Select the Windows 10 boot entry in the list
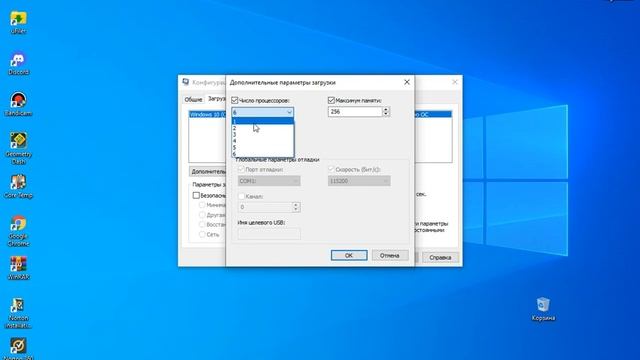This screenshot has height=360, width=640. click(x=207, y=115)
